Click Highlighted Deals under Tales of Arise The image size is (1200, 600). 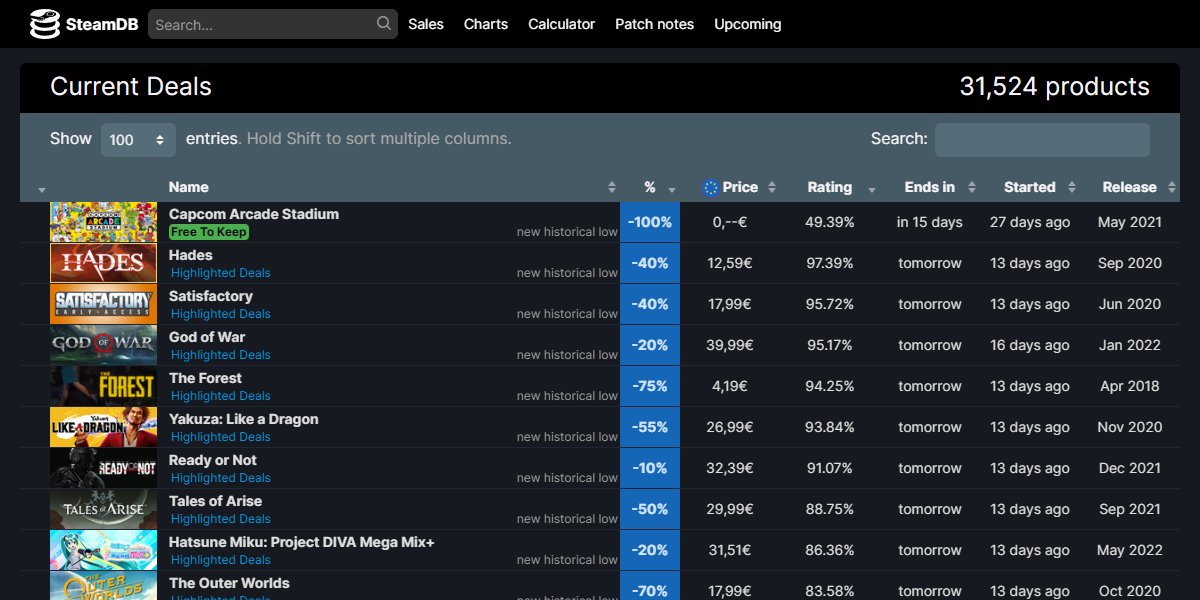pyautogui.click(x=221, y=519)
